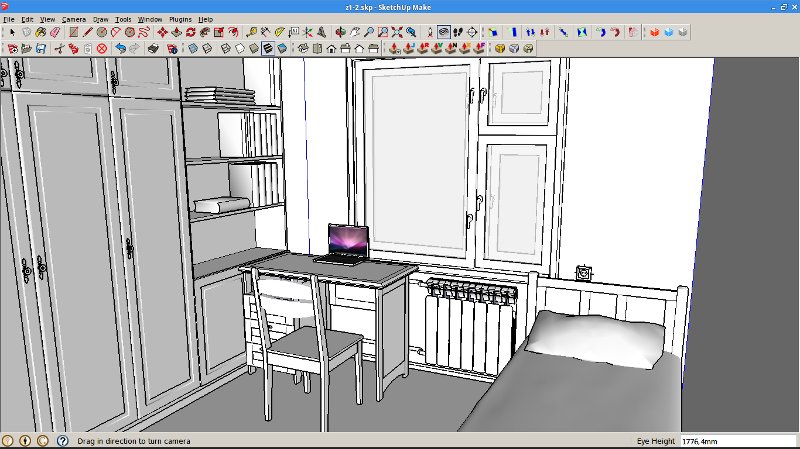Viewport: 800px width, 449px height.
Task: Click Zoom Extents
Action: 397,32
